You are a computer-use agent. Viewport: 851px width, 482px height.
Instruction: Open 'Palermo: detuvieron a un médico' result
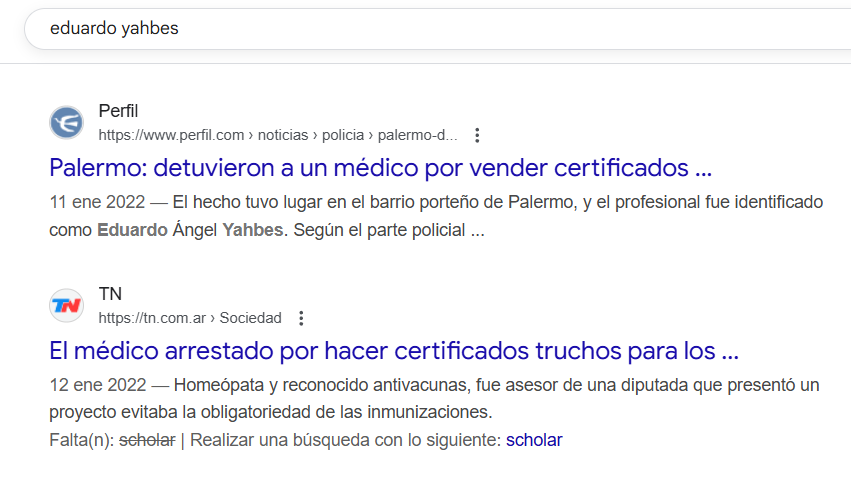(x=380, y=168)
